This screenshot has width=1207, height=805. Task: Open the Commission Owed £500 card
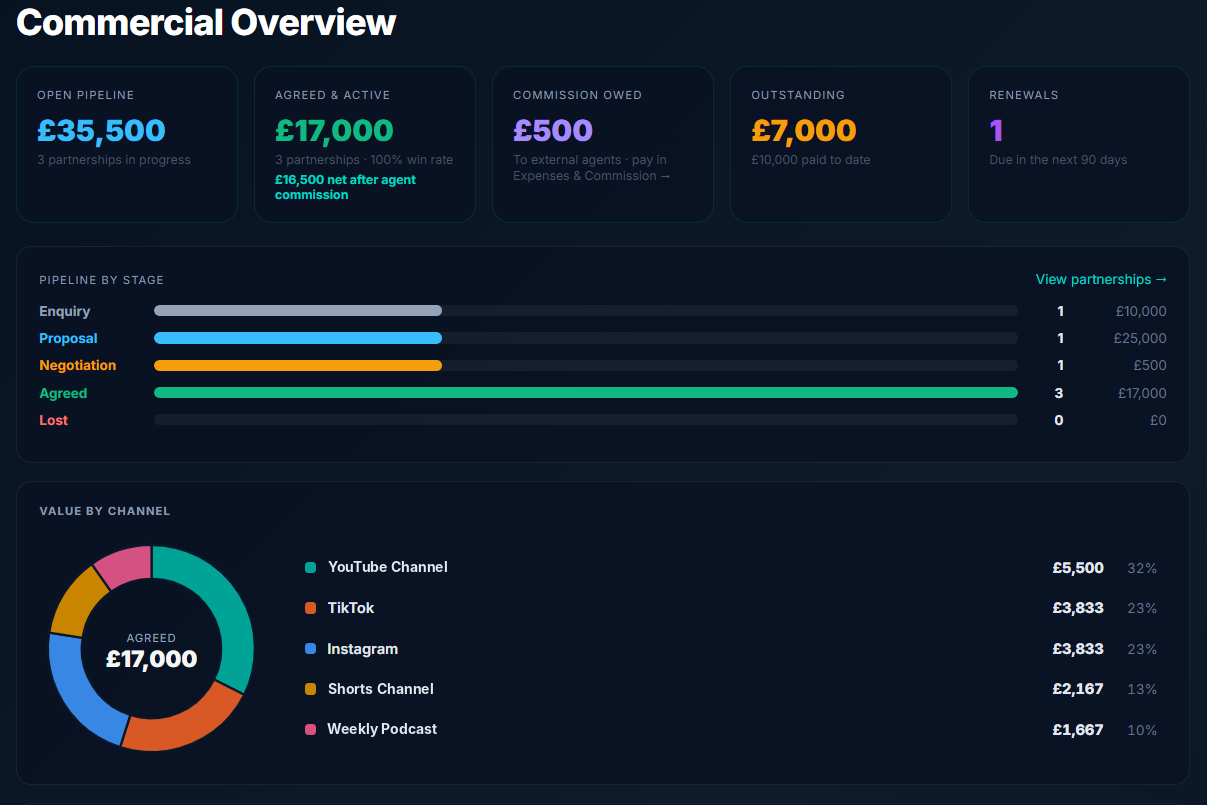click(603, 144)
